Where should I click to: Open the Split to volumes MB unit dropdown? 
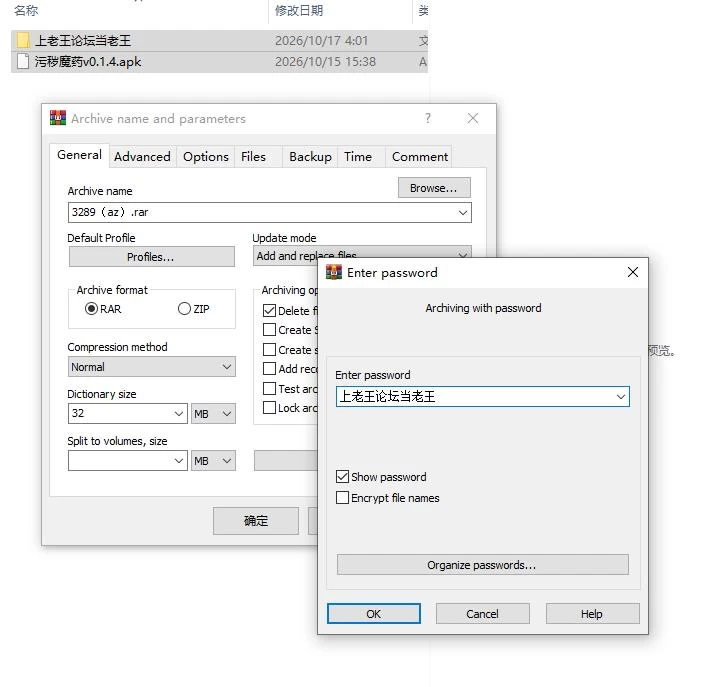pyautogui.click(x=227, y=461)
